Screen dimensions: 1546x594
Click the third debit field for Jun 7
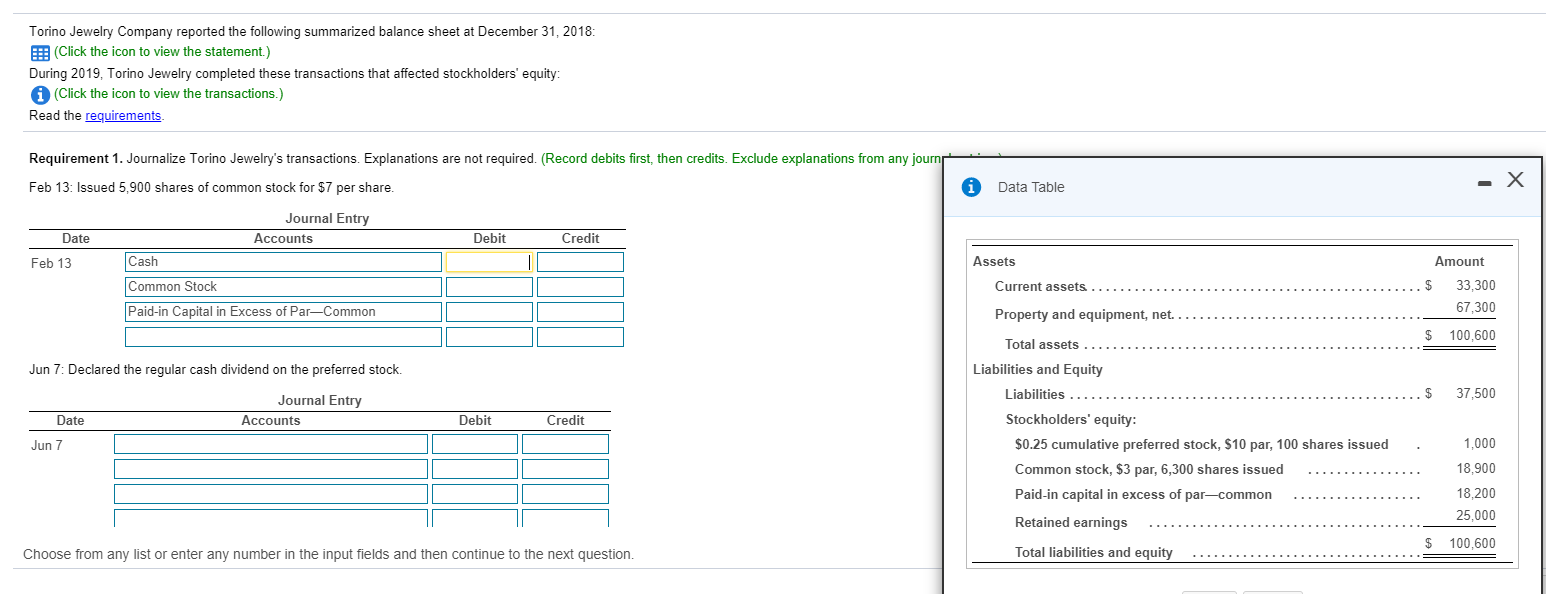(x=475, y=494)
